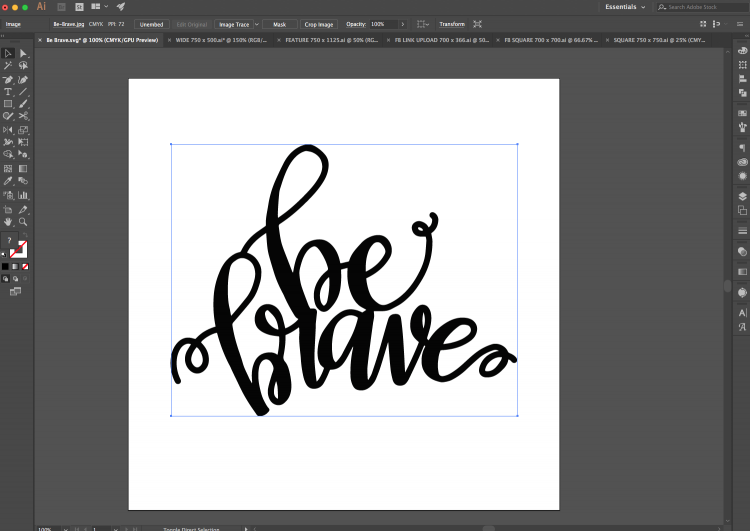The height and width of the screenshot is (531, 750).
Task: Select the Free Transform tool
Action: coord(23,142)
